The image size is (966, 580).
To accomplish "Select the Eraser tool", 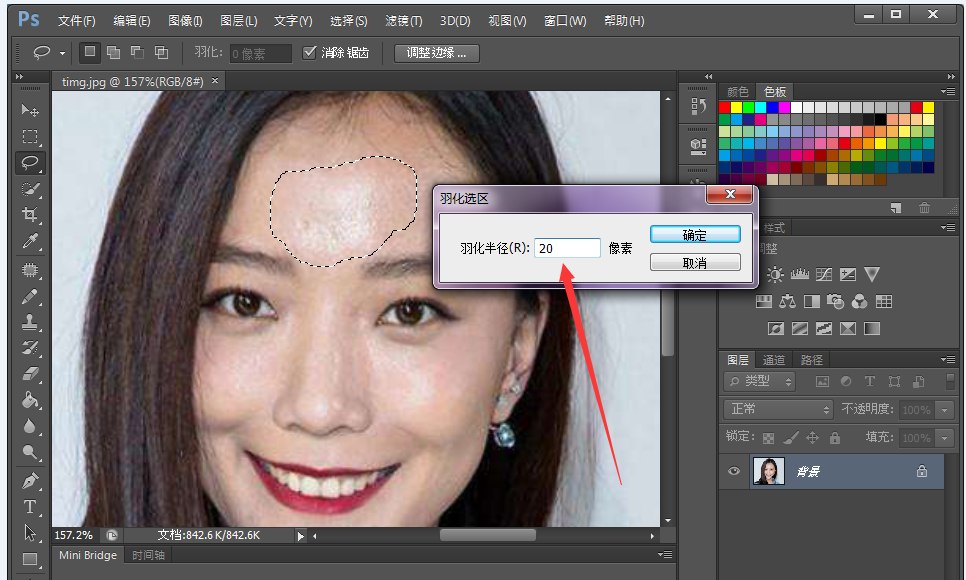I will [x=30, y=374].
